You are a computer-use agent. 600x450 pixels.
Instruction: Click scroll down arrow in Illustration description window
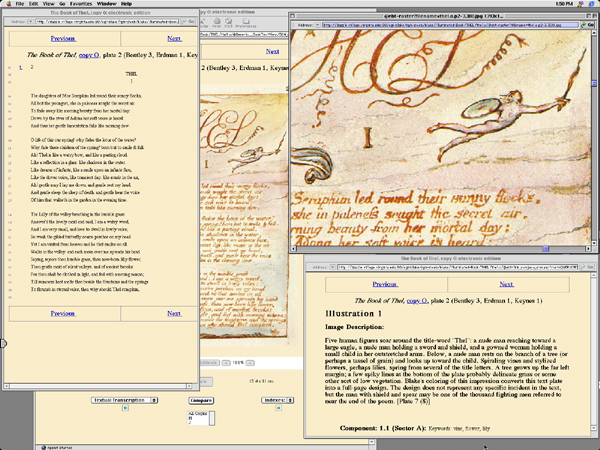(x=594, y=428)
